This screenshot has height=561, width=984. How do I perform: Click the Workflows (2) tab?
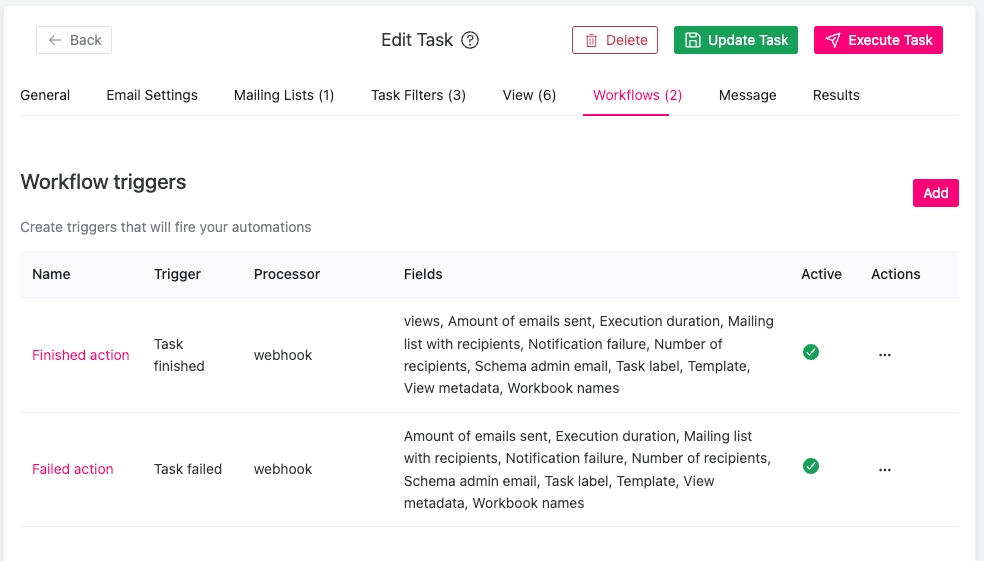(637, 95)
